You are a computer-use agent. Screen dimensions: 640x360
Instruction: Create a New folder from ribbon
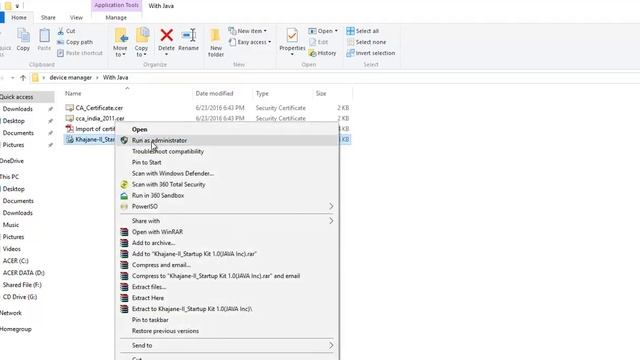pyautogui.click(x=216, y=42)
